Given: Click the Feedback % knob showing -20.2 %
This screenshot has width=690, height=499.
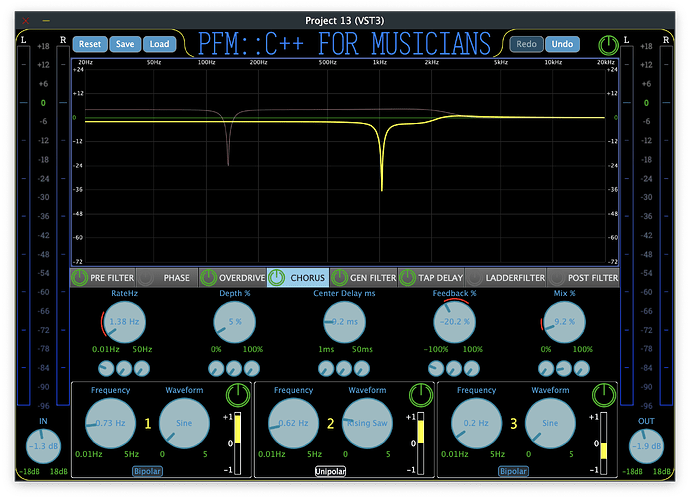Looking at the screenshot, I should point(455,322).
